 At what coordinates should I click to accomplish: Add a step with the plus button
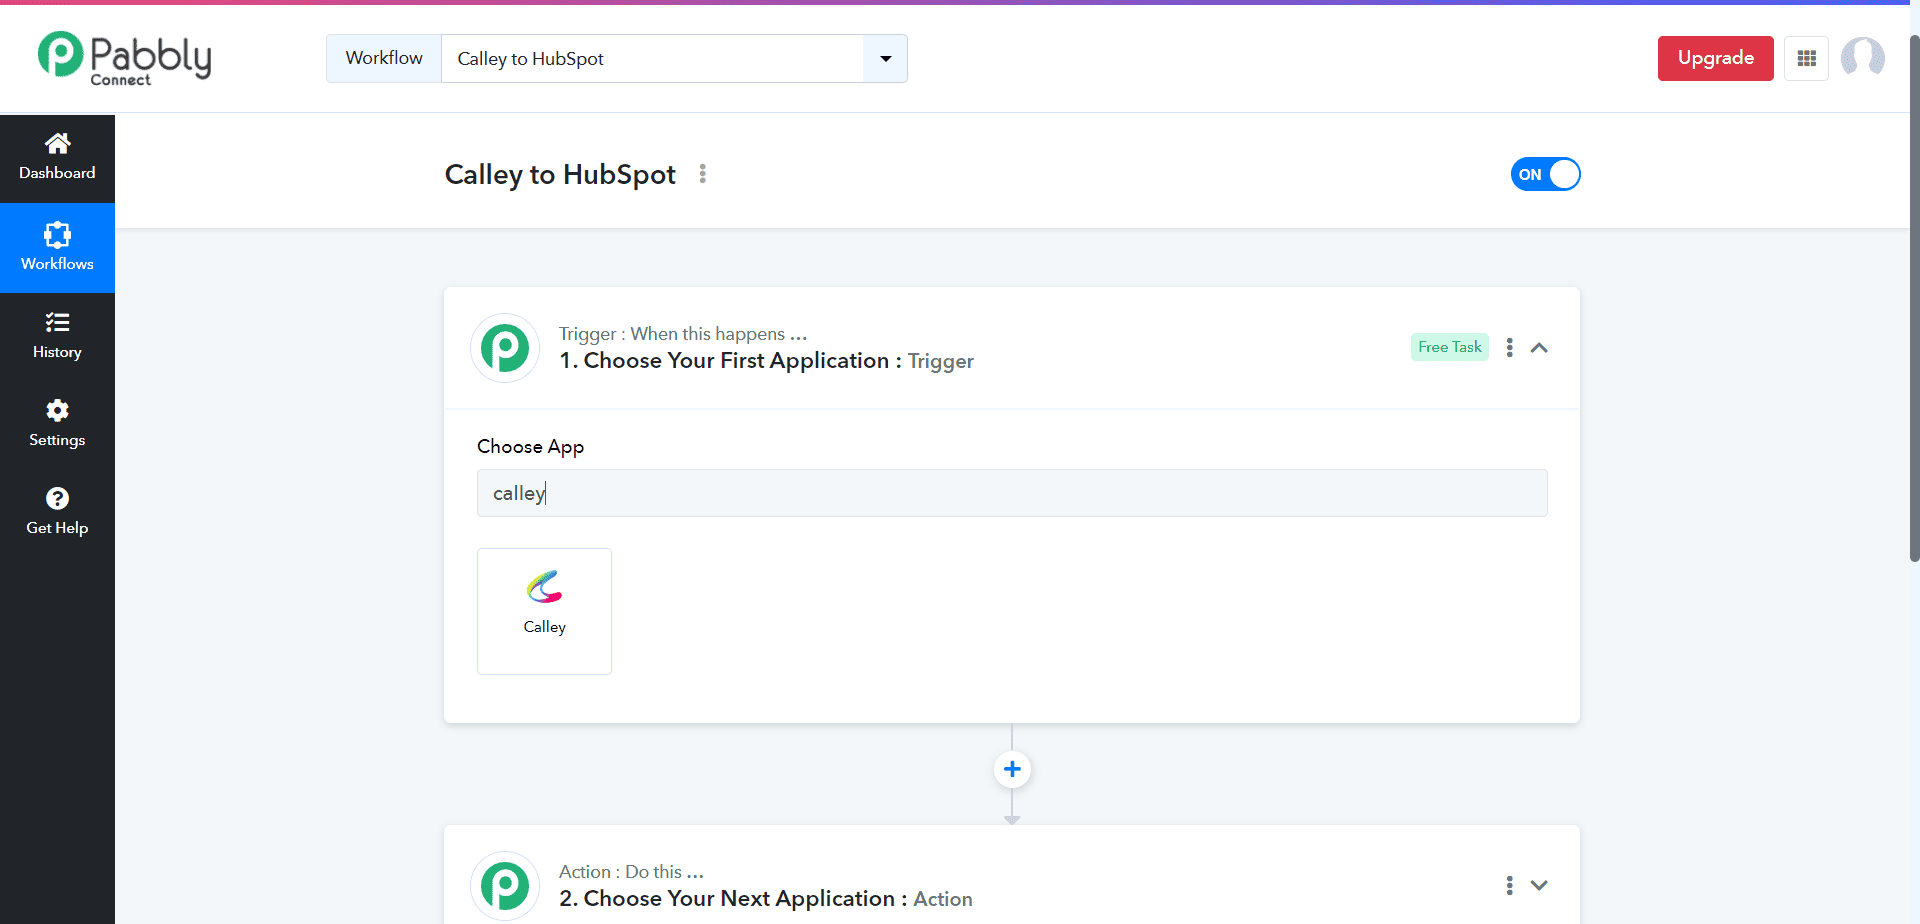pyautogui.click(x=1012, y=769)
